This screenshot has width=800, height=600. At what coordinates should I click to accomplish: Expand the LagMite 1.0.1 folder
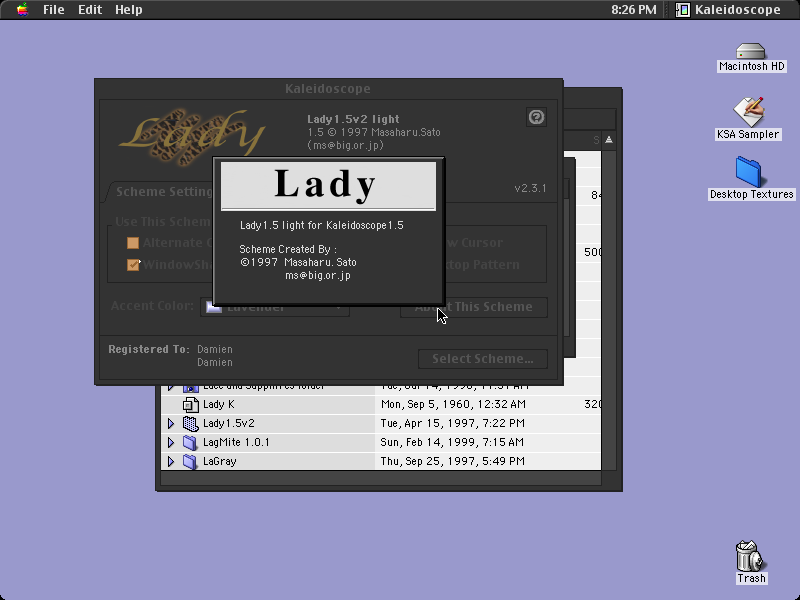171,442
